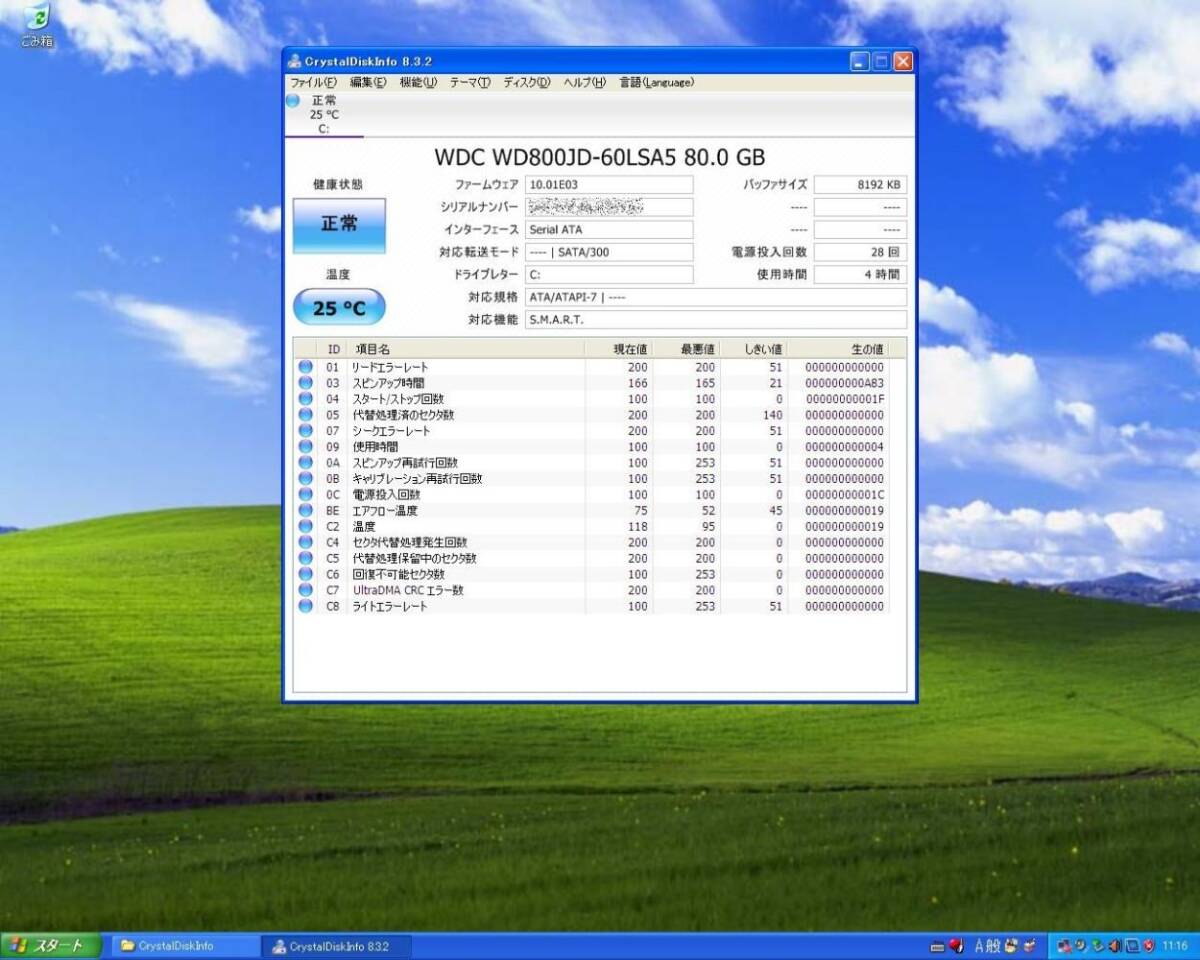Click the IME keyboard icon on language bar
Viewport: 1200px width, 960px height.
pyautogui.click(x=937, y=946)
